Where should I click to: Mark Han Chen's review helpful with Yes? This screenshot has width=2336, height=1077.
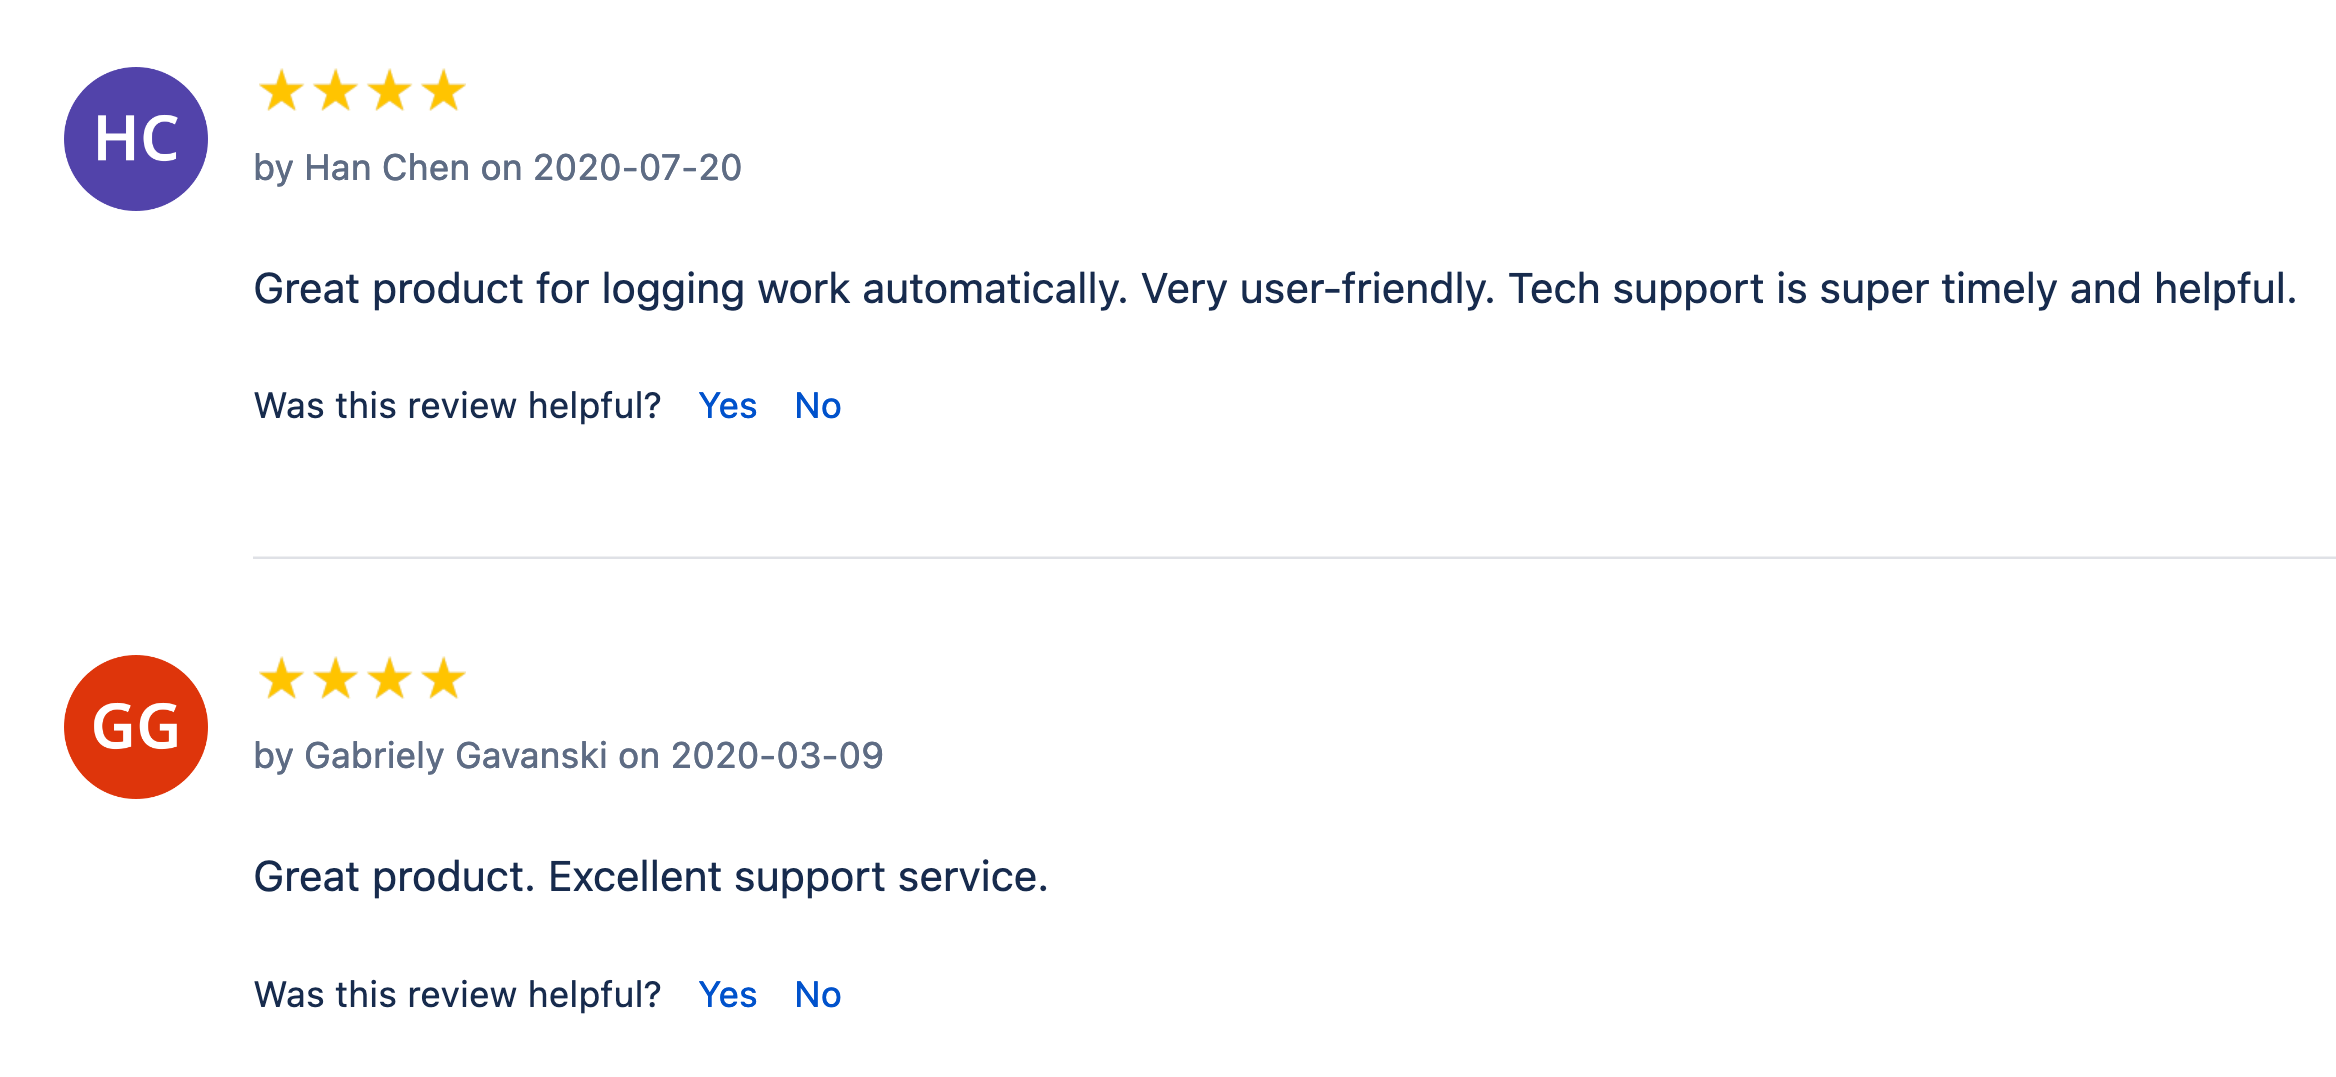[727, 406]
